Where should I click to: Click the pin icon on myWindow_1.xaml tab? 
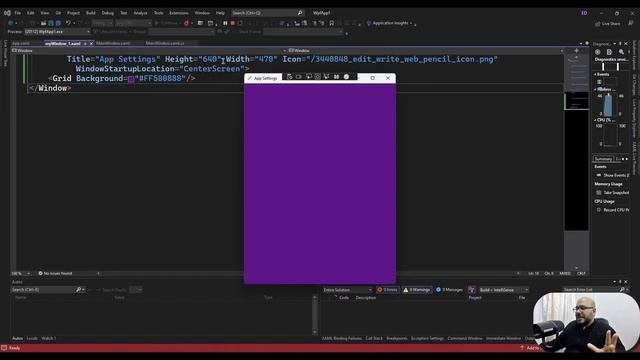pyautogui.click(x=85, y=43)
